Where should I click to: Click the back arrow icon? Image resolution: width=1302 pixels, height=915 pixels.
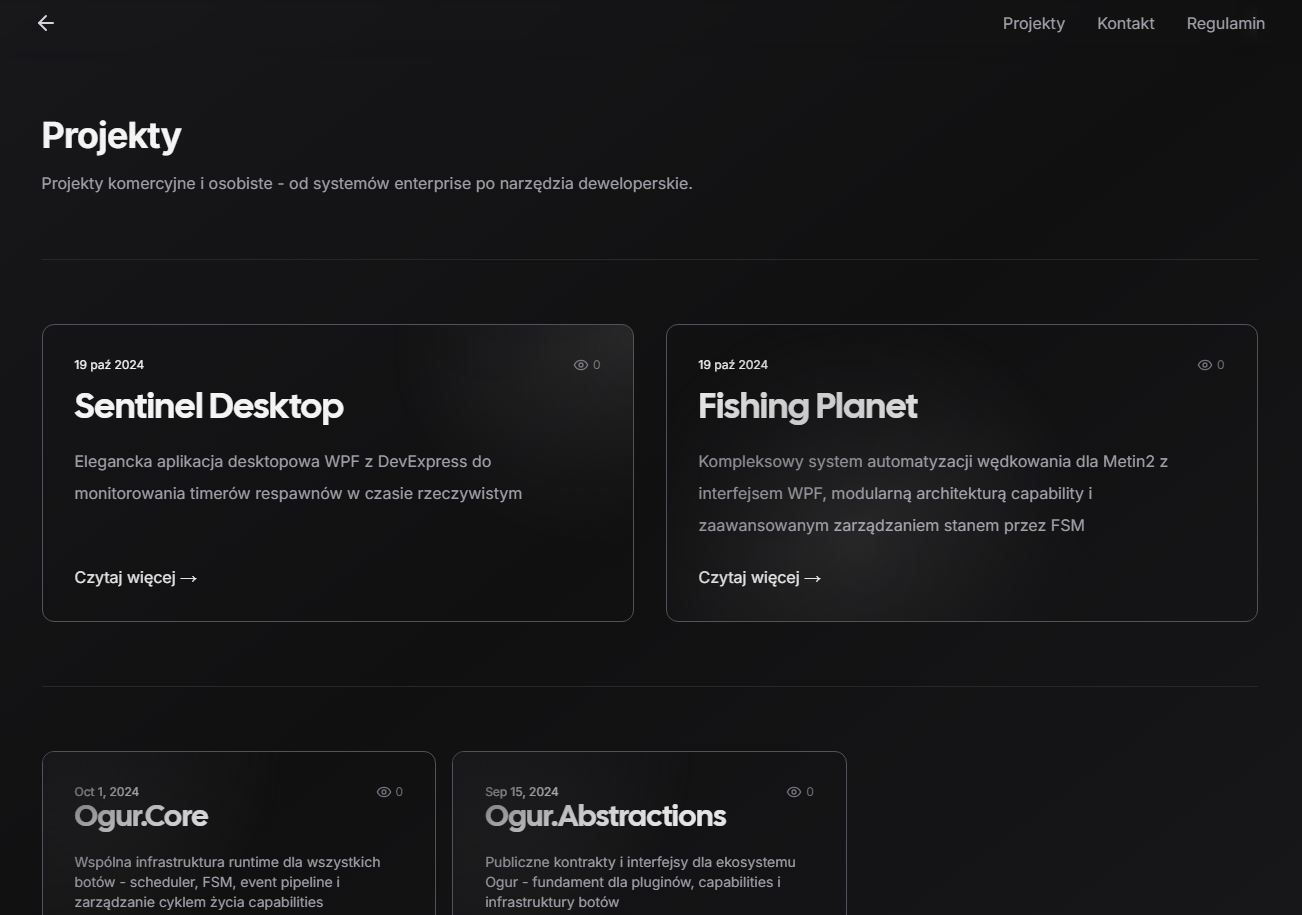tap(45, 22)
